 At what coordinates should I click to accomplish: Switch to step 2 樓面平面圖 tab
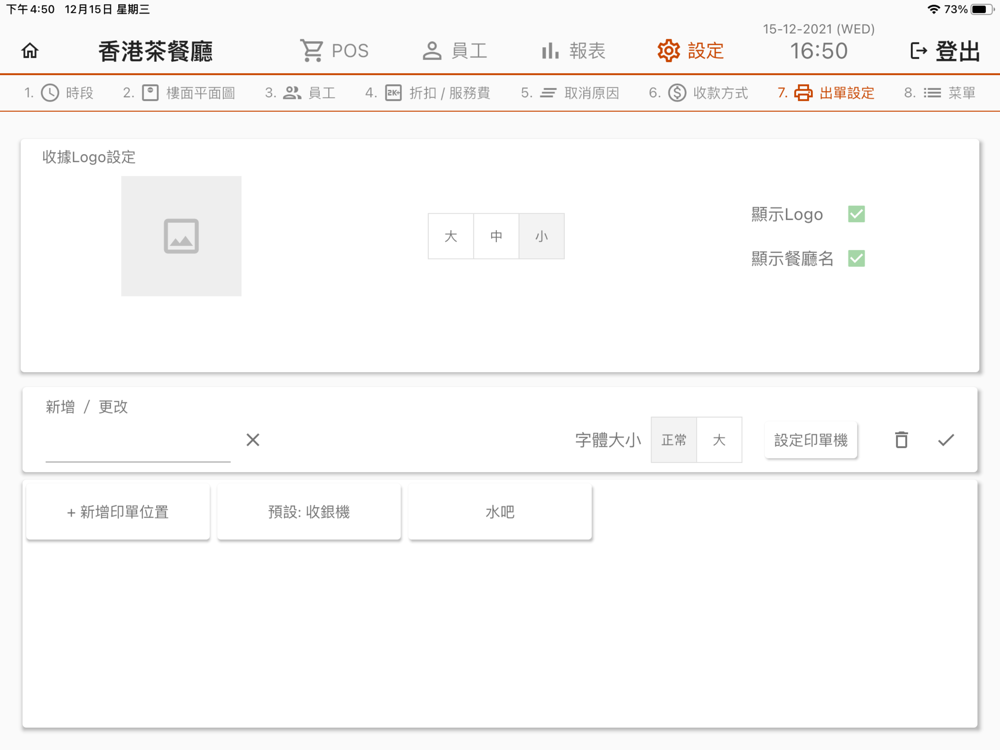point(179,93)
